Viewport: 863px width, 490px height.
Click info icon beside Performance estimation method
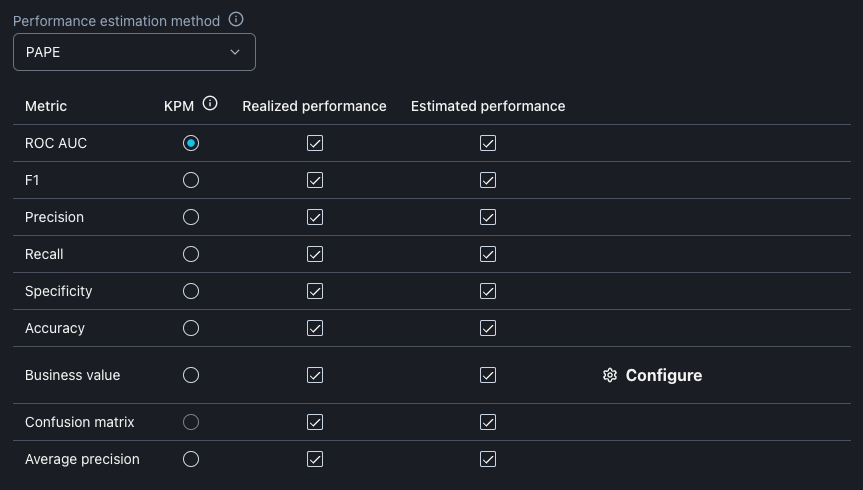click(x=236, y=20)
